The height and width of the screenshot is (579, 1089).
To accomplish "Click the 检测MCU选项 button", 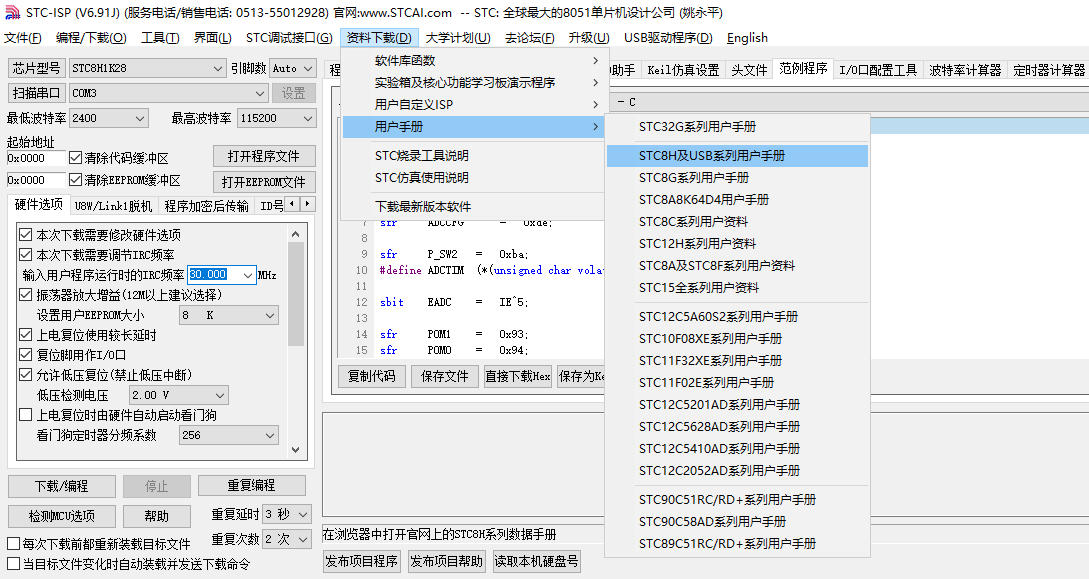I will [x=62, y=517].
